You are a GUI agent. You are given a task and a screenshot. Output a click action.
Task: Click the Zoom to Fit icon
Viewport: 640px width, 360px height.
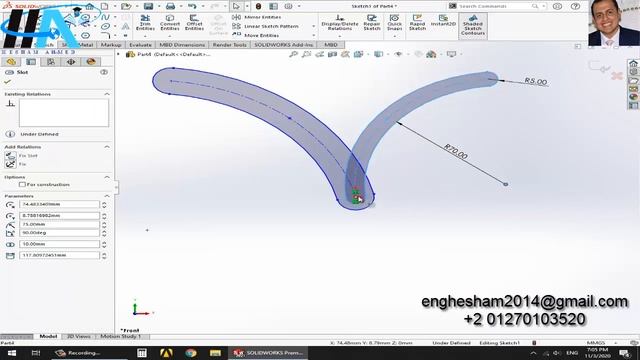pyautogui.click(x=293, y=54)
